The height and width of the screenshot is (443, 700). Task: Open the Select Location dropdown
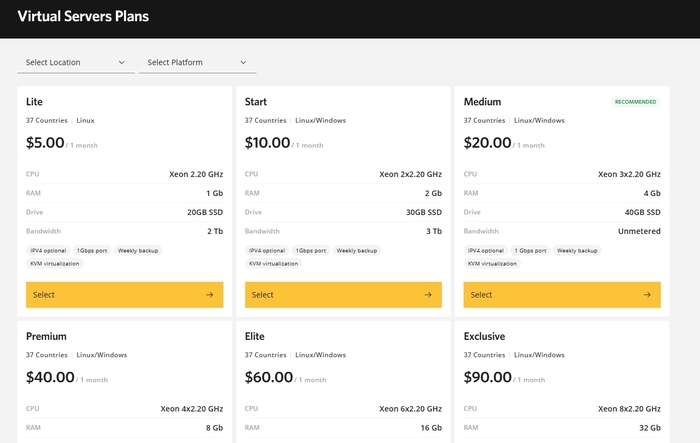pos(75,63)
